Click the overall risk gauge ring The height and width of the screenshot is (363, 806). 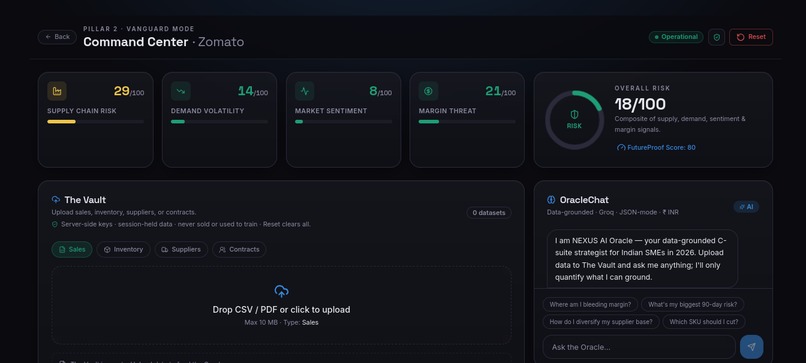point(574,120)
